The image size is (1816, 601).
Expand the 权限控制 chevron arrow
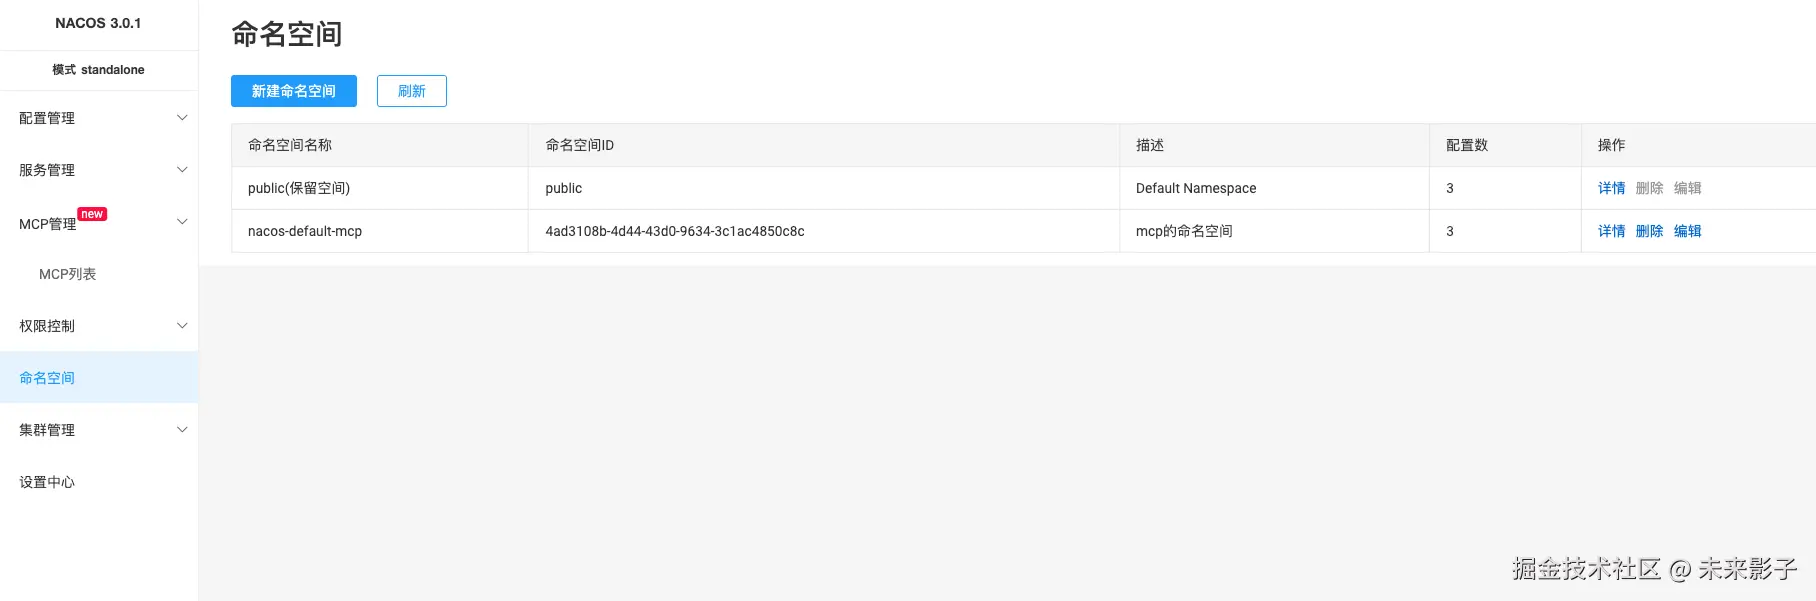tap(182, 326)
